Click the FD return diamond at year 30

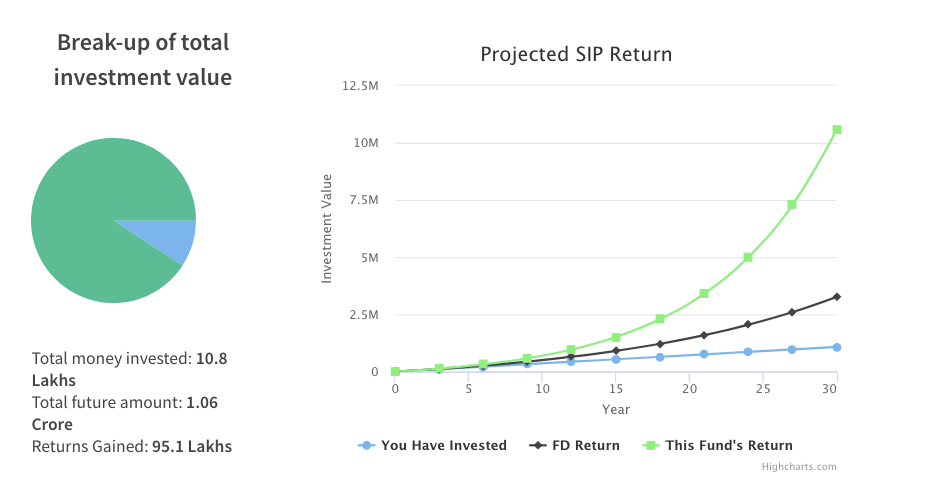(837, 297)
